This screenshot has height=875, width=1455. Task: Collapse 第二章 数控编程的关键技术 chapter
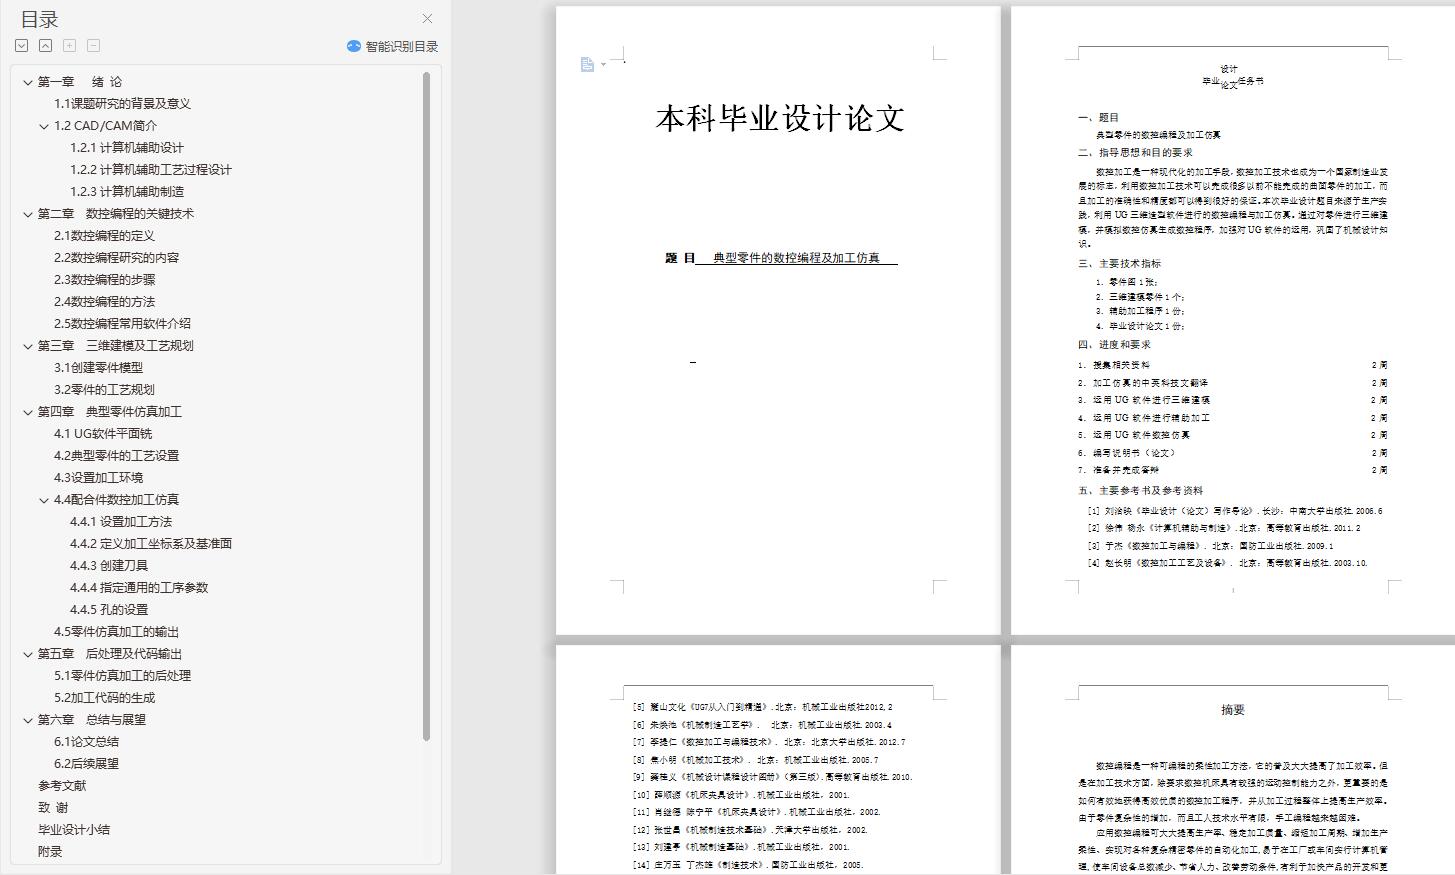click(x=28, y=214)
